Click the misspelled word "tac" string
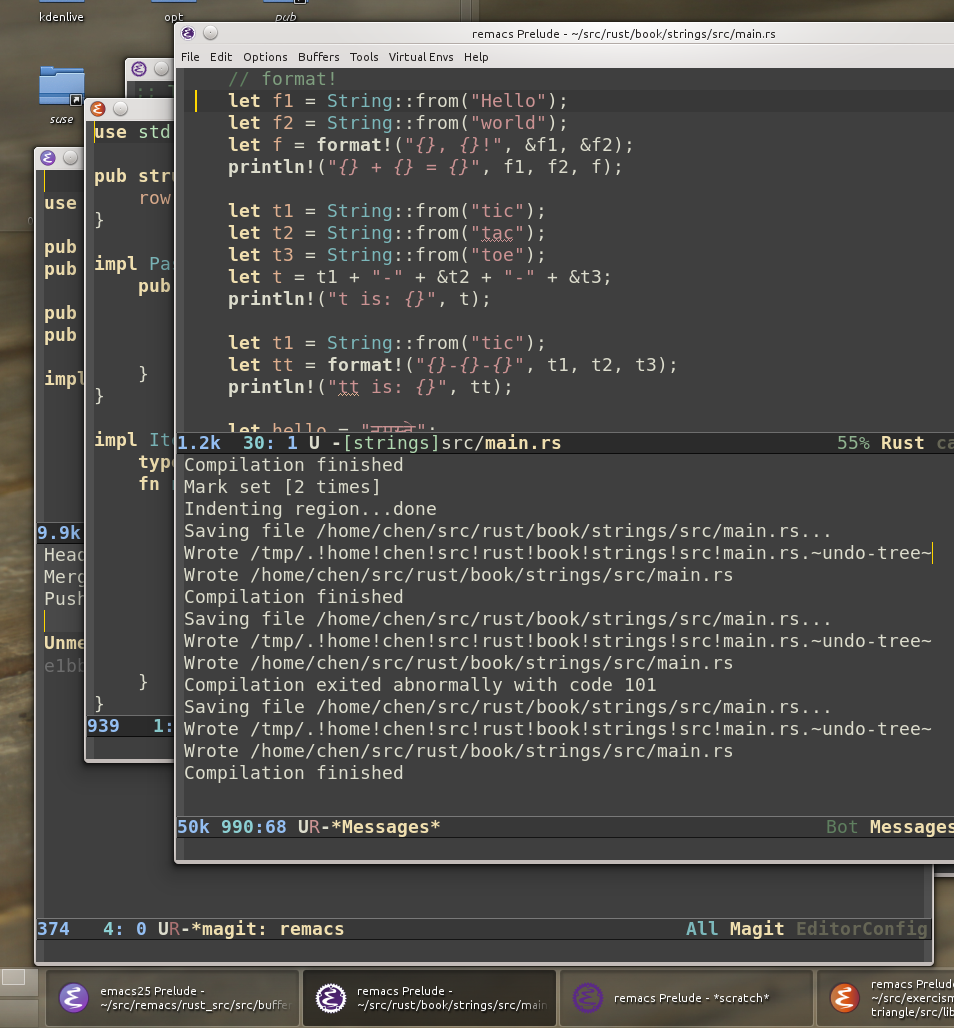The image size is (954, 1028). click(497, 233)
